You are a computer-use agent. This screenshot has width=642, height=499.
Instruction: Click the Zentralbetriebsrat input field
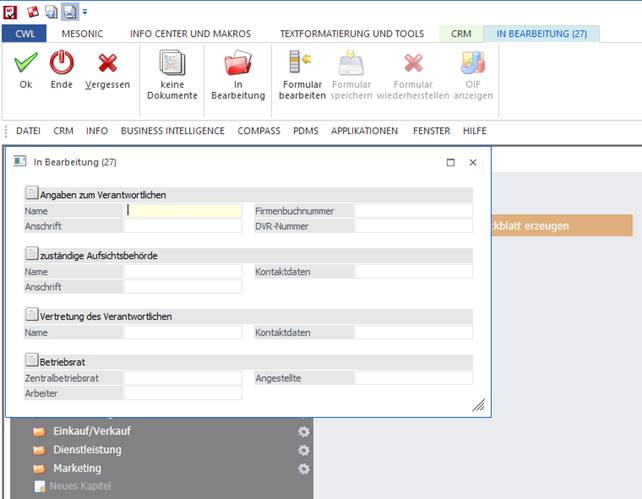[x=183, y=378]
